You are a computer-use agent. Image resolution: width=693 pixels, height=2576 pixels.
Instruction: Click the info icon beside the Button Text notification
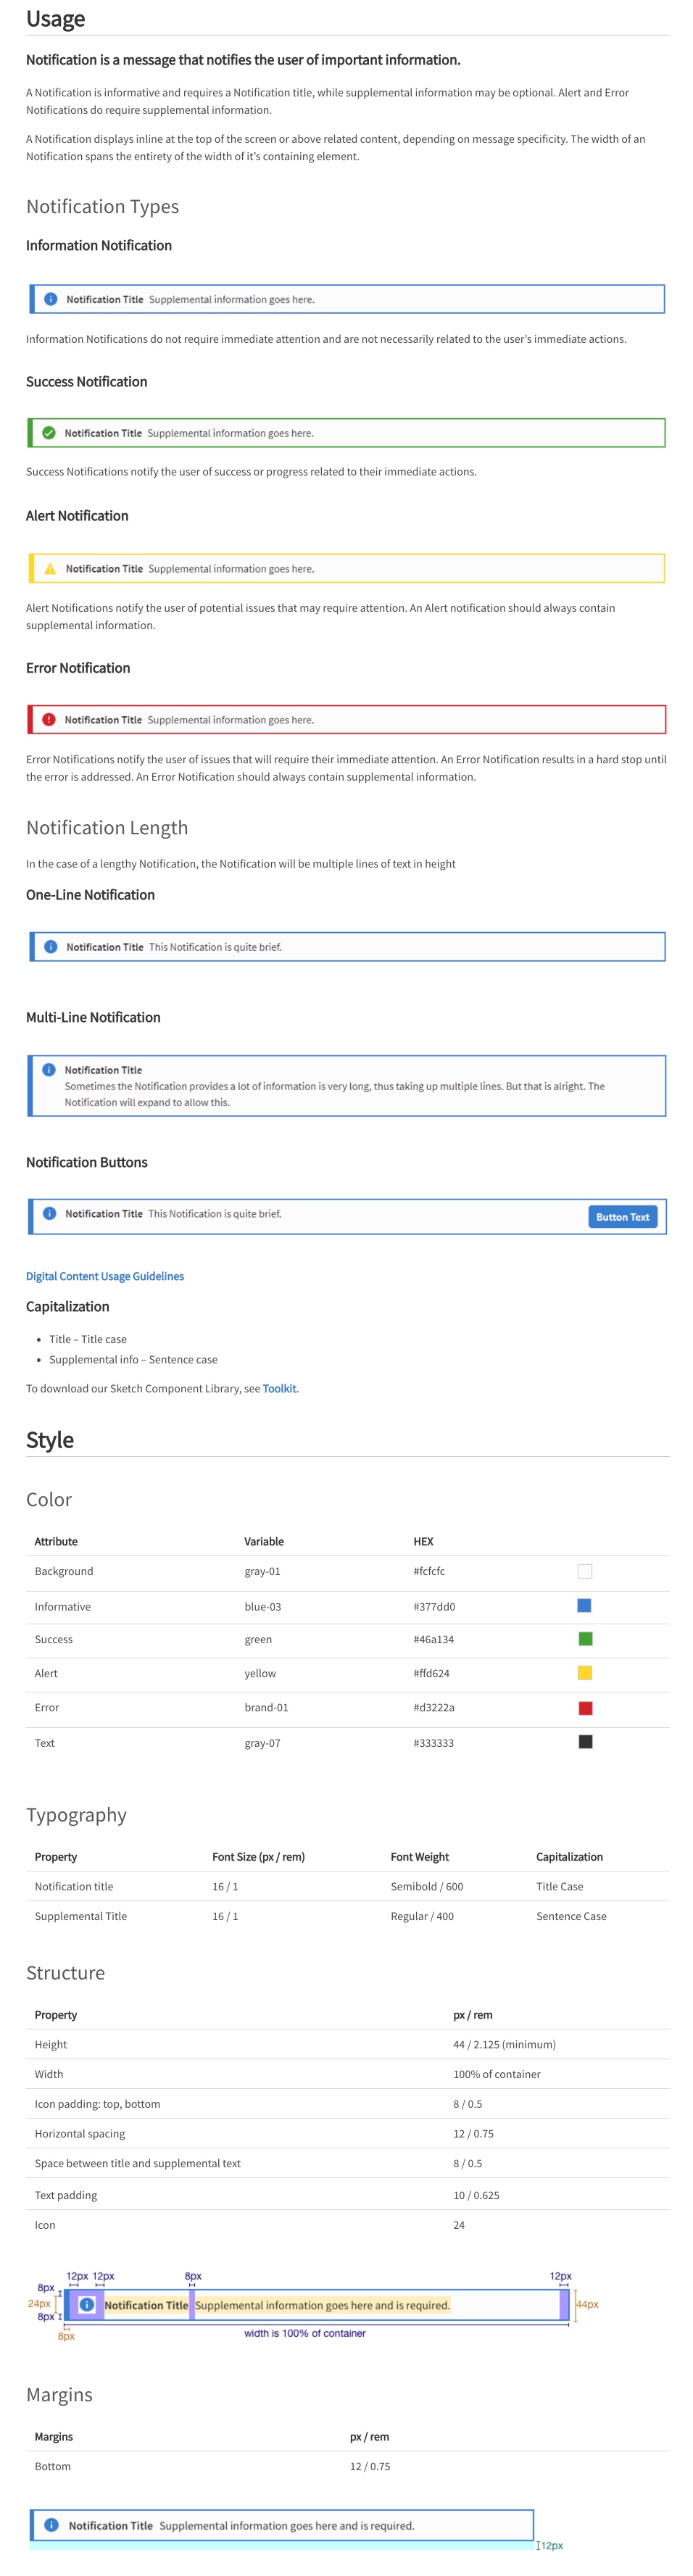(49, 1213)
